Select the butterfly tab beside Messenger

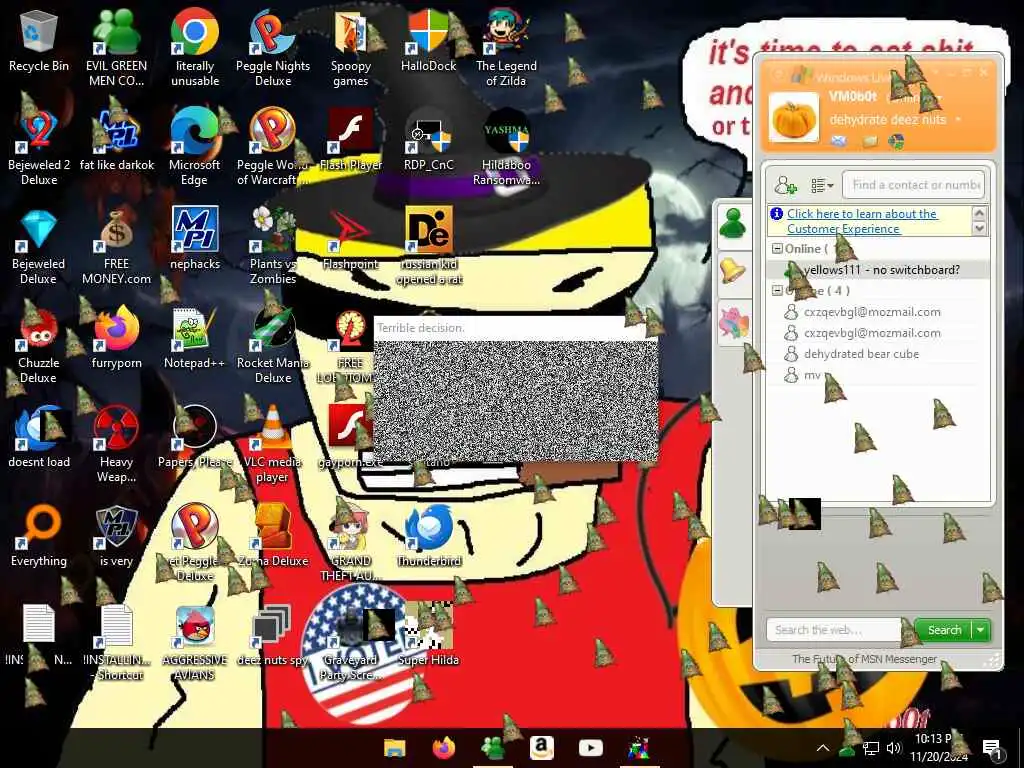pos(733,323)
